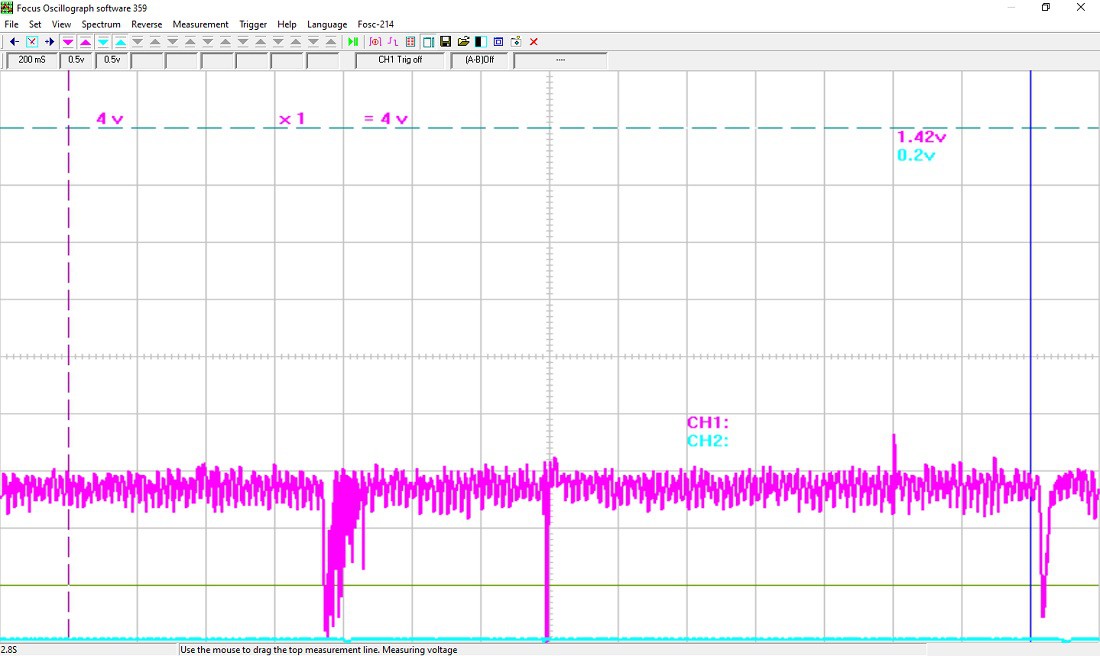Minimize the oscillograph window
Viewport: 1100px width, 656px height.
(1012, 8)
